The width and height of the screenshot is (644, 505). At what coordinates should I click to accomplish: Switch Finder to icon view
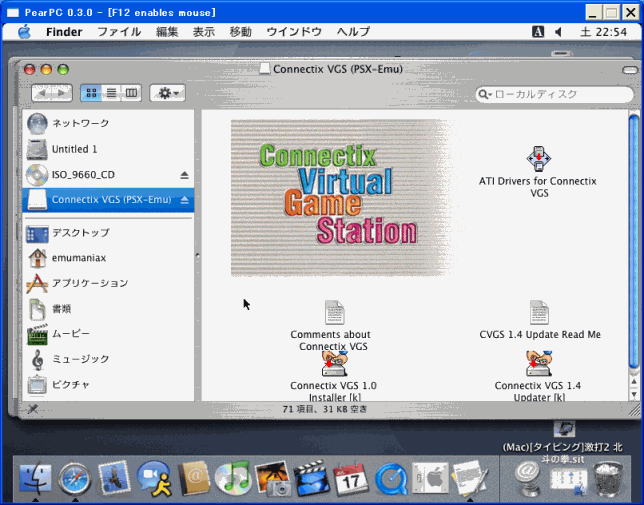click(x=91, y=93)
